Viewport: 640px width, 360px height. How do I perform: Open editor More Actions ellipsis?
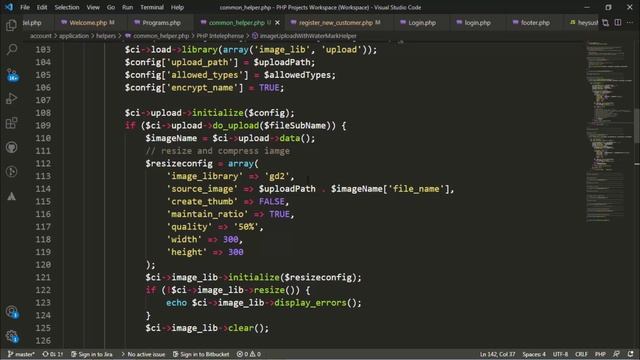630,23
